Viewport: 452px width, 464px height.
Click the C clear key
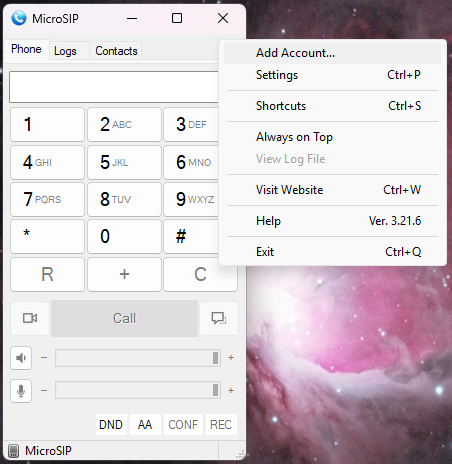click(200, 274)
